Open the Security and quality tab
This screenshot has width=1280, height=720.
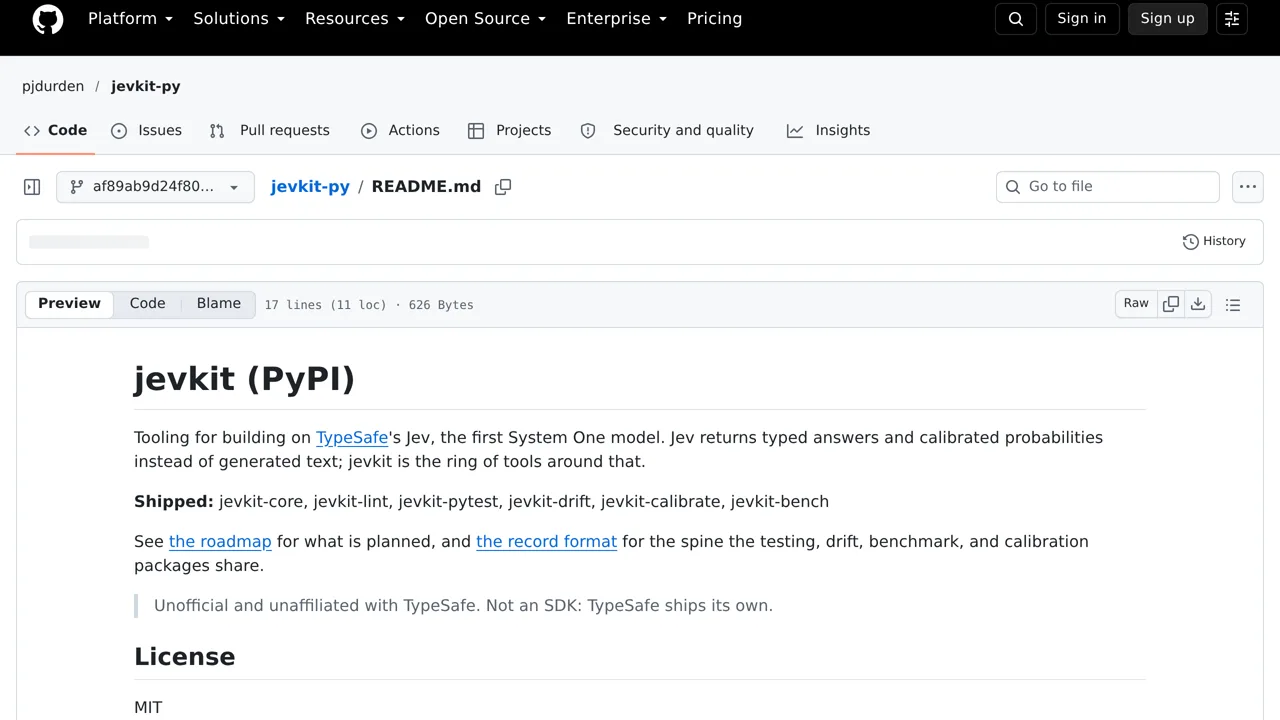pyautogui.click(x=668, y=131)
